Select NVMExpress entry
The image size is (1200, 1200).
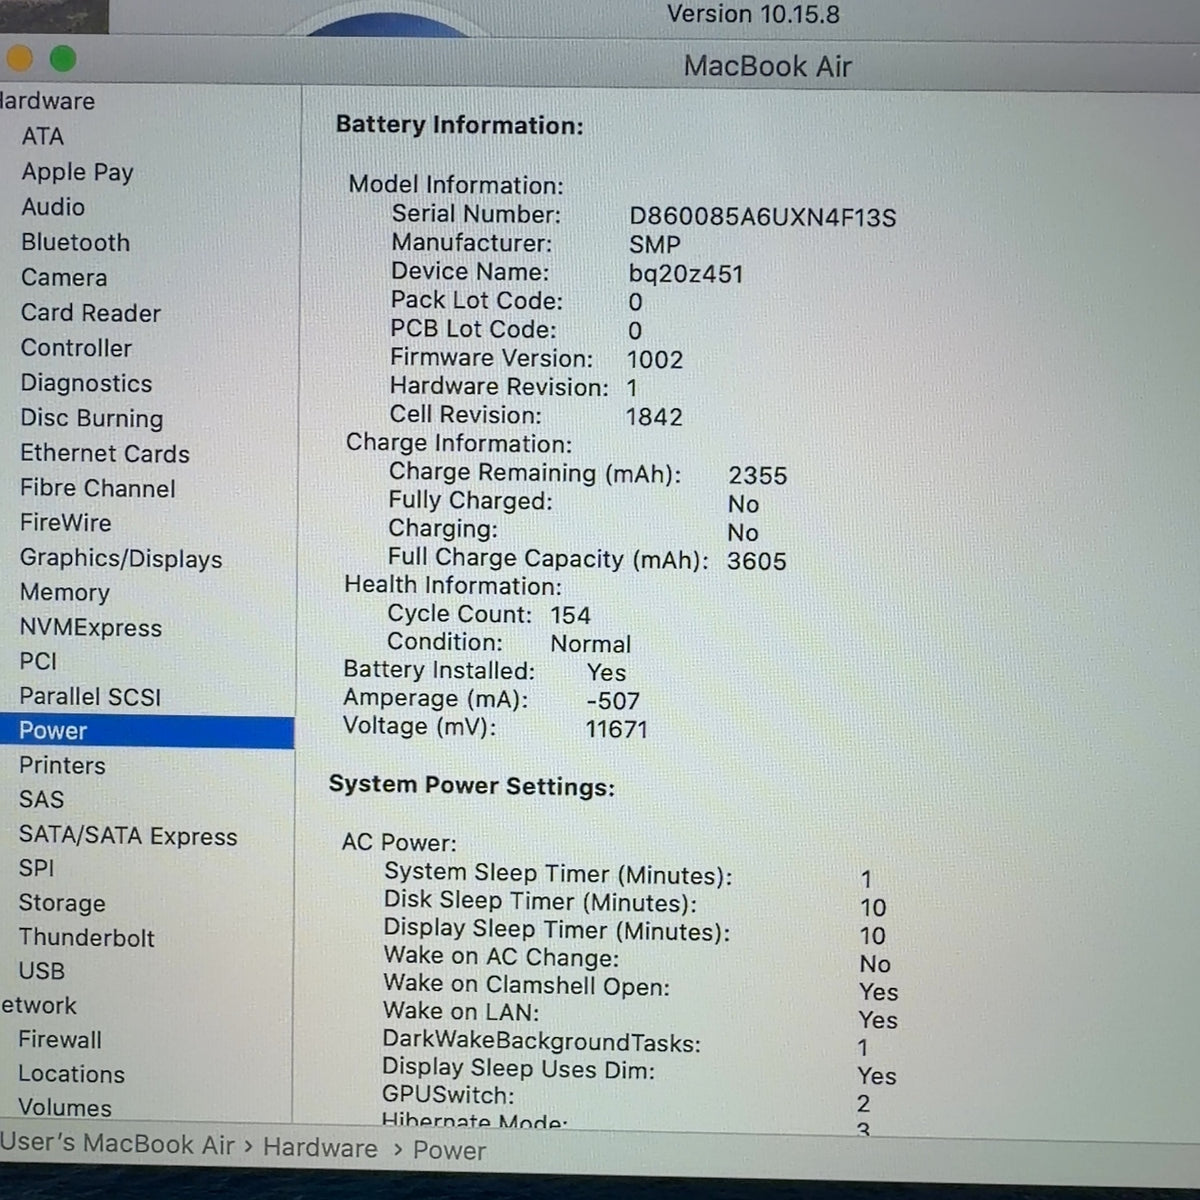tap(91, 627)
